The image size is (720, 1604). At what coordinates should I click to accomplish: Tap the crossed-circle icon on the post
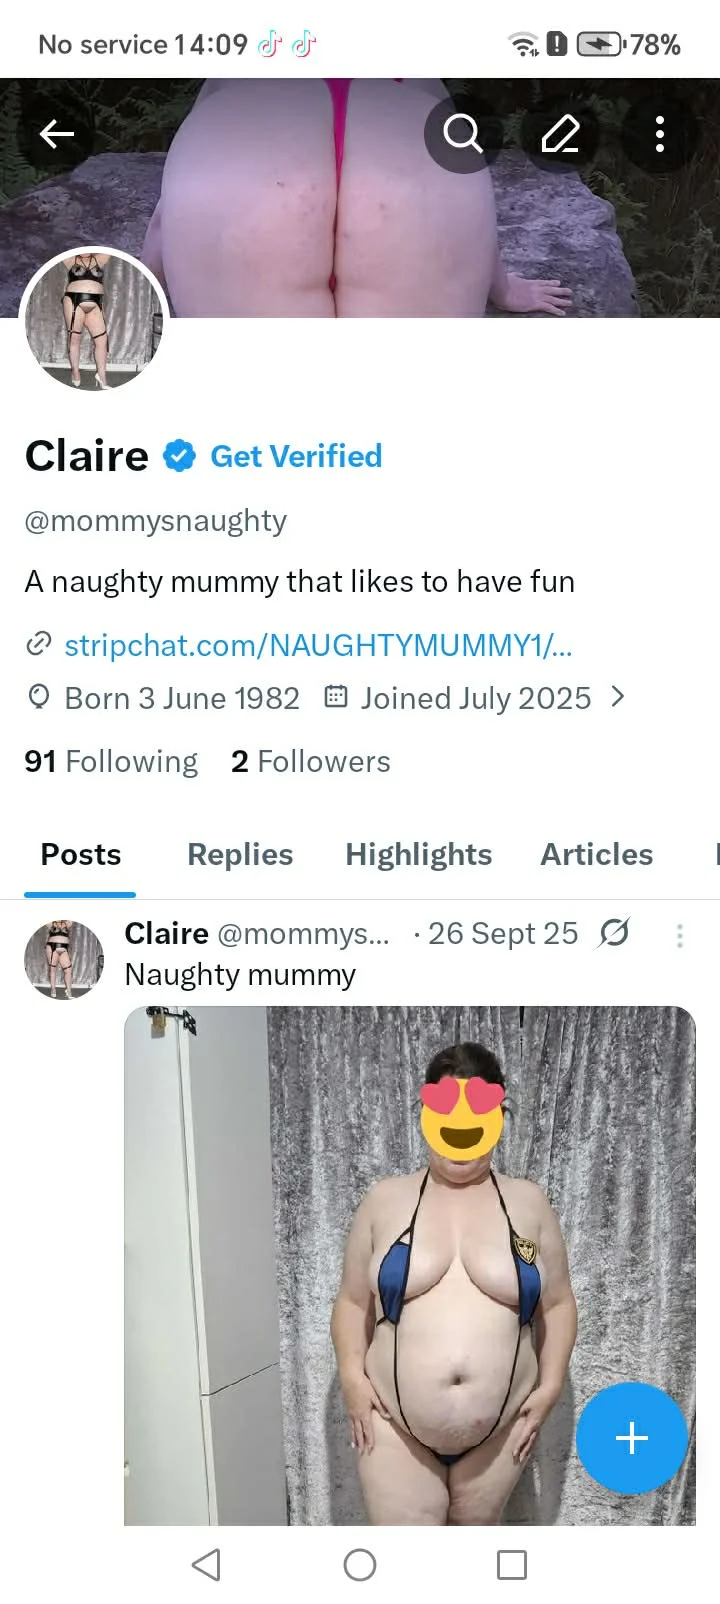[613, 933]
